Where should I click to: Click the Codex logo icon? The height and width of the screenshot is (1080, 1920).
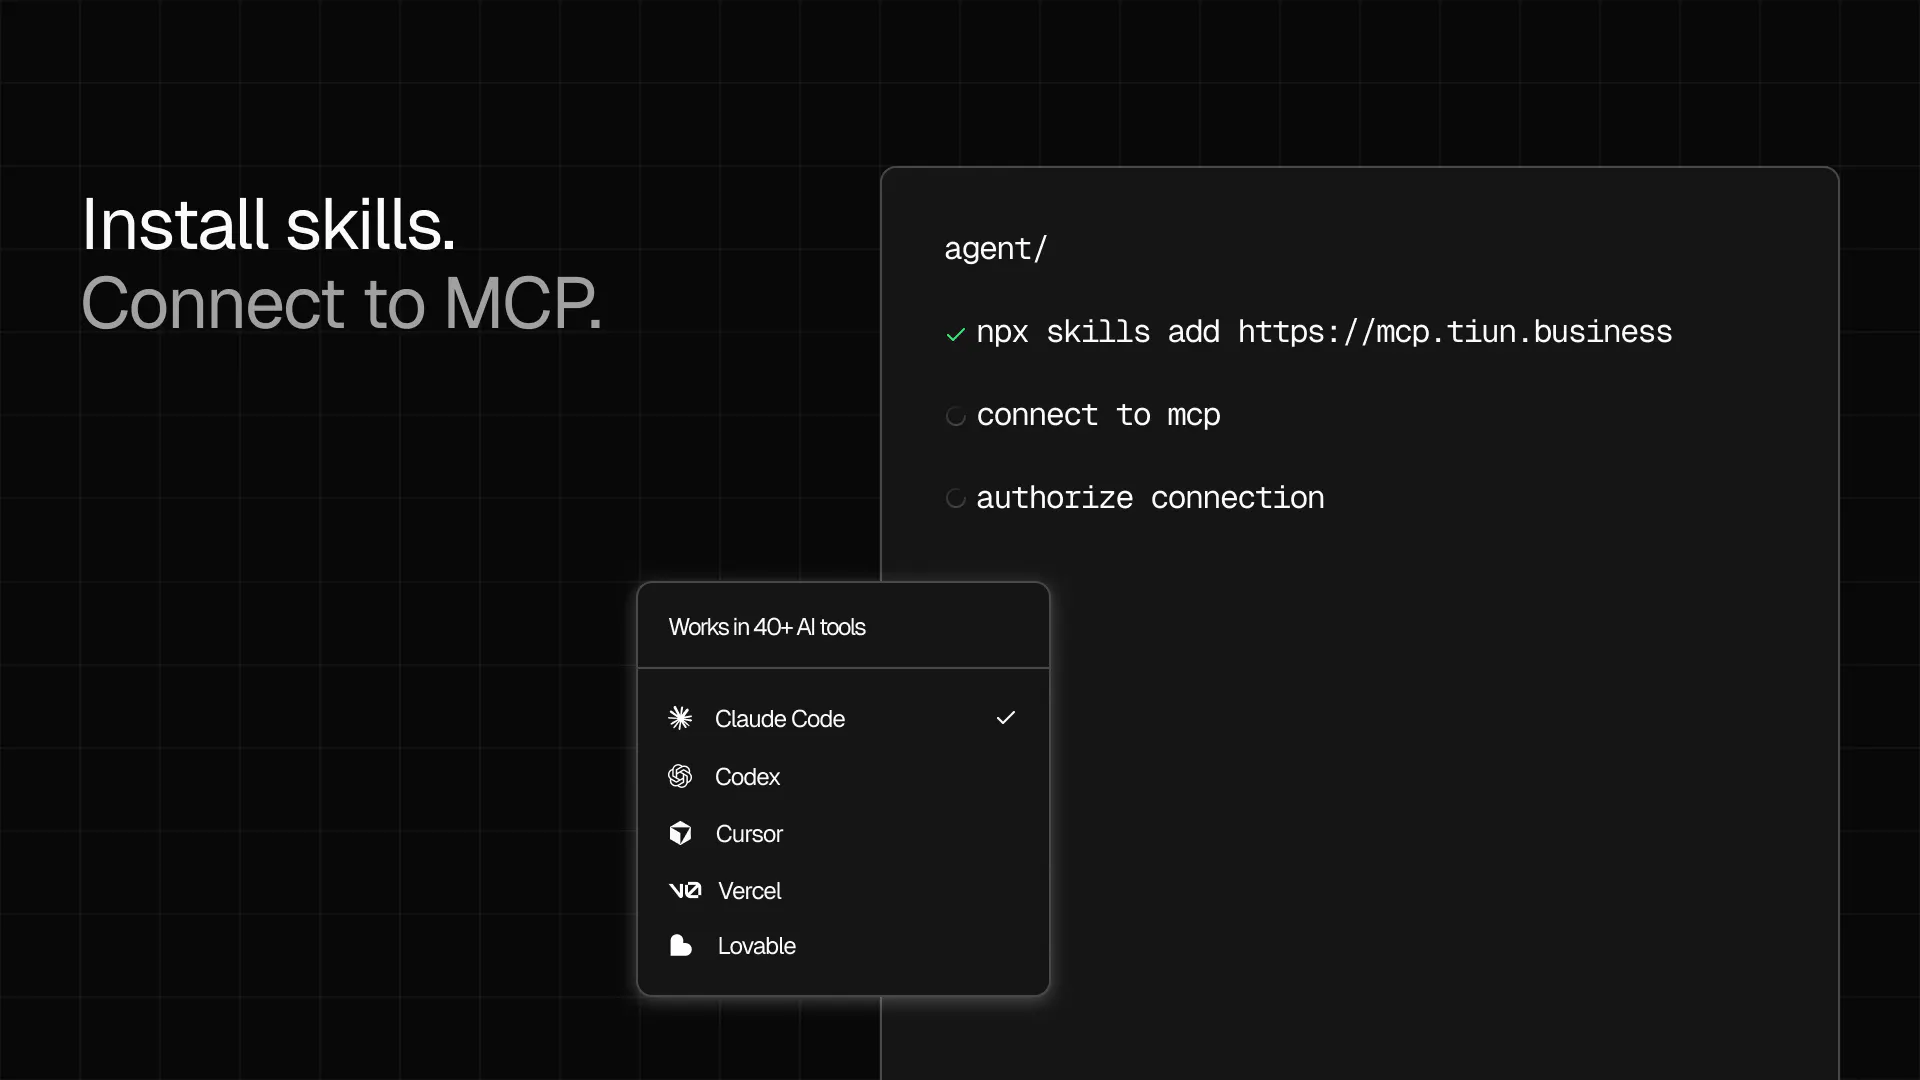click(680, 776)
